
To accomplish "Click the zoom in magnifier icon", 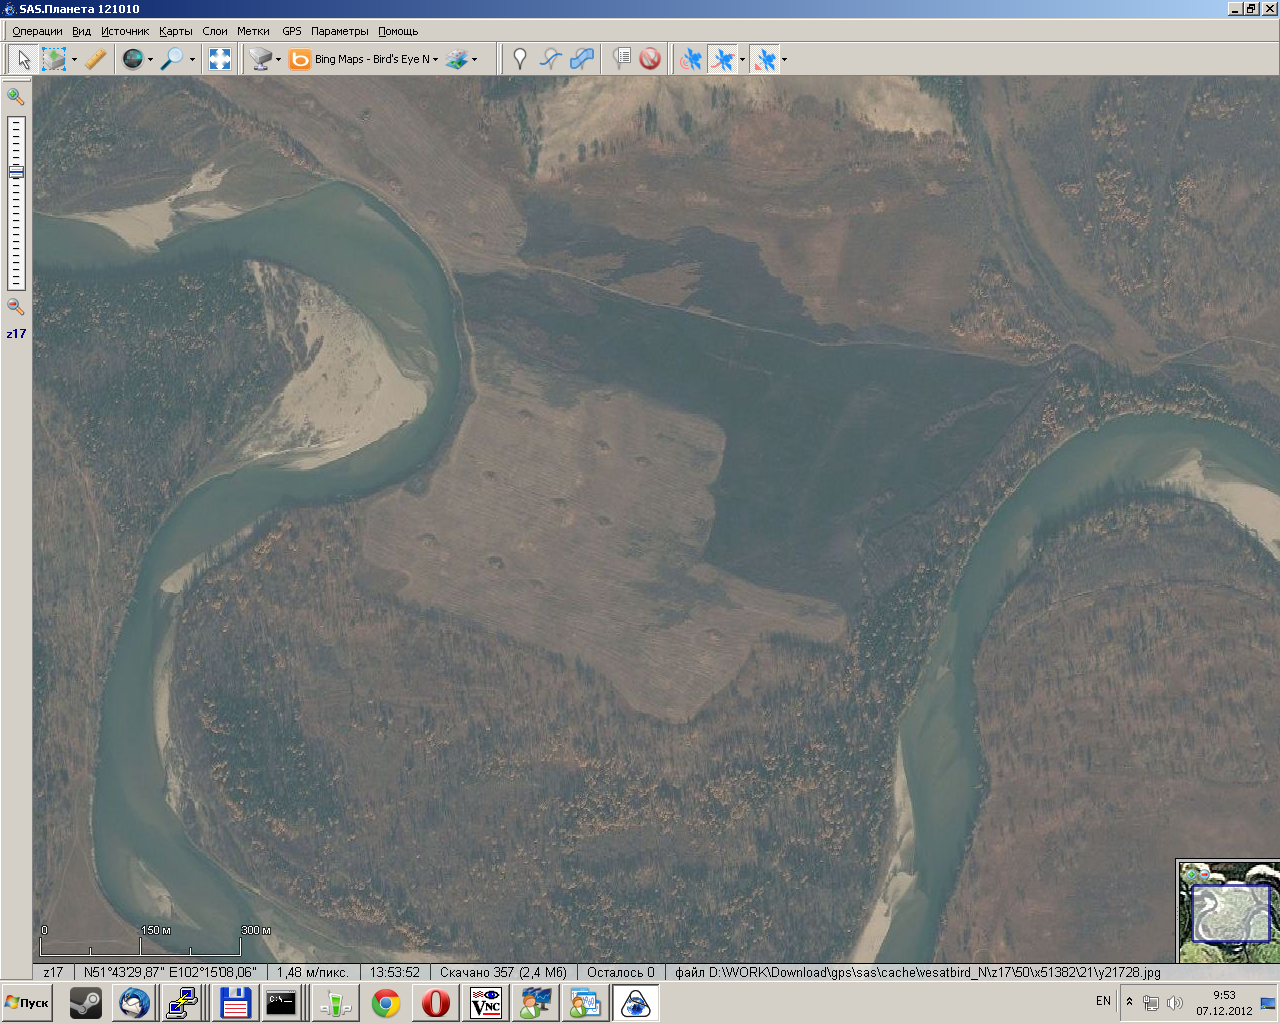I will [x=16, y=96].
